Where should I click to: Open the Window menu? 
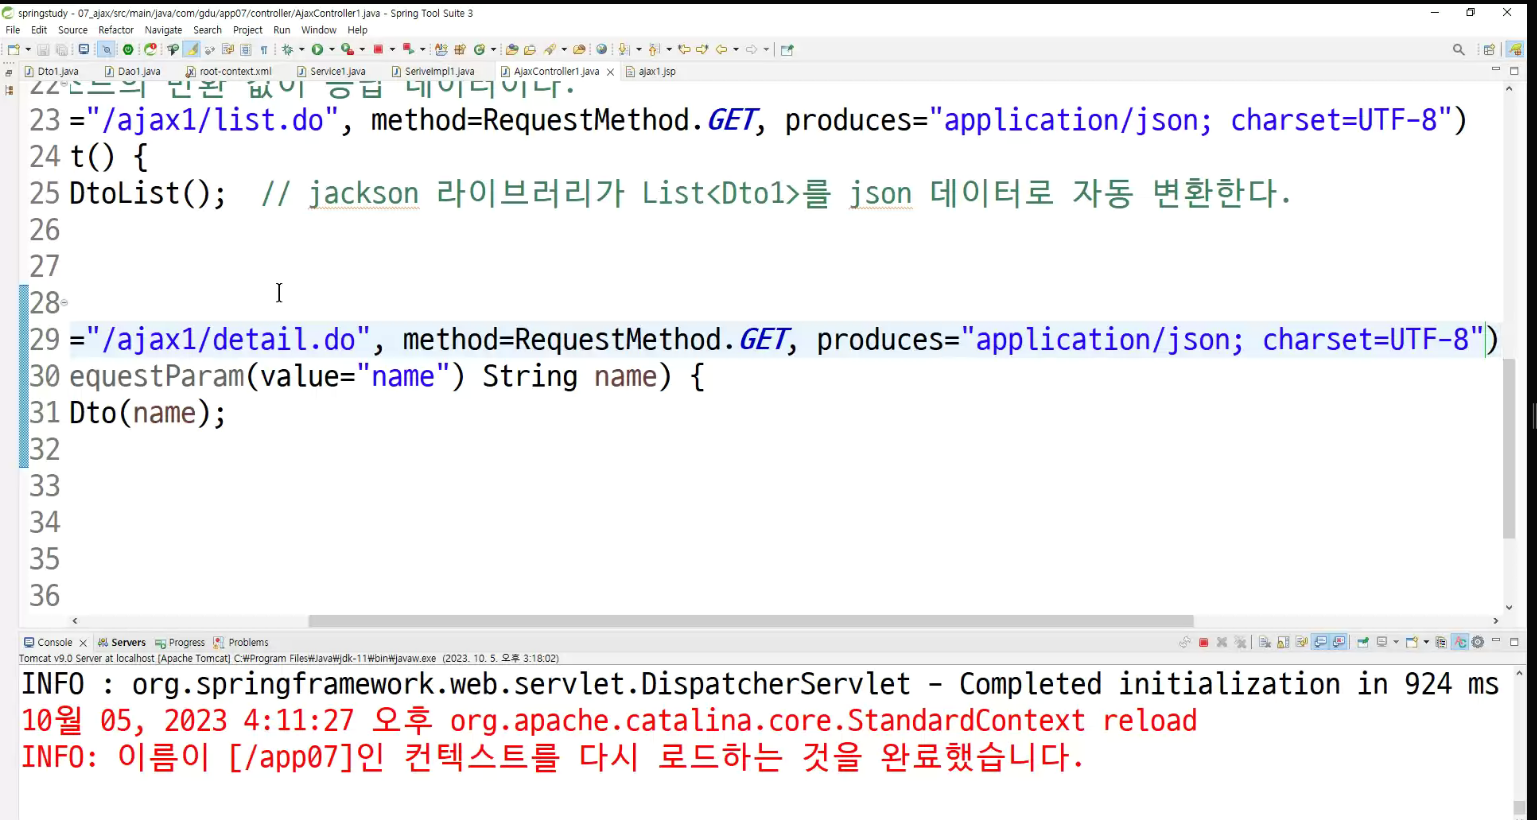pyautogui.click(x=319, y=30)
